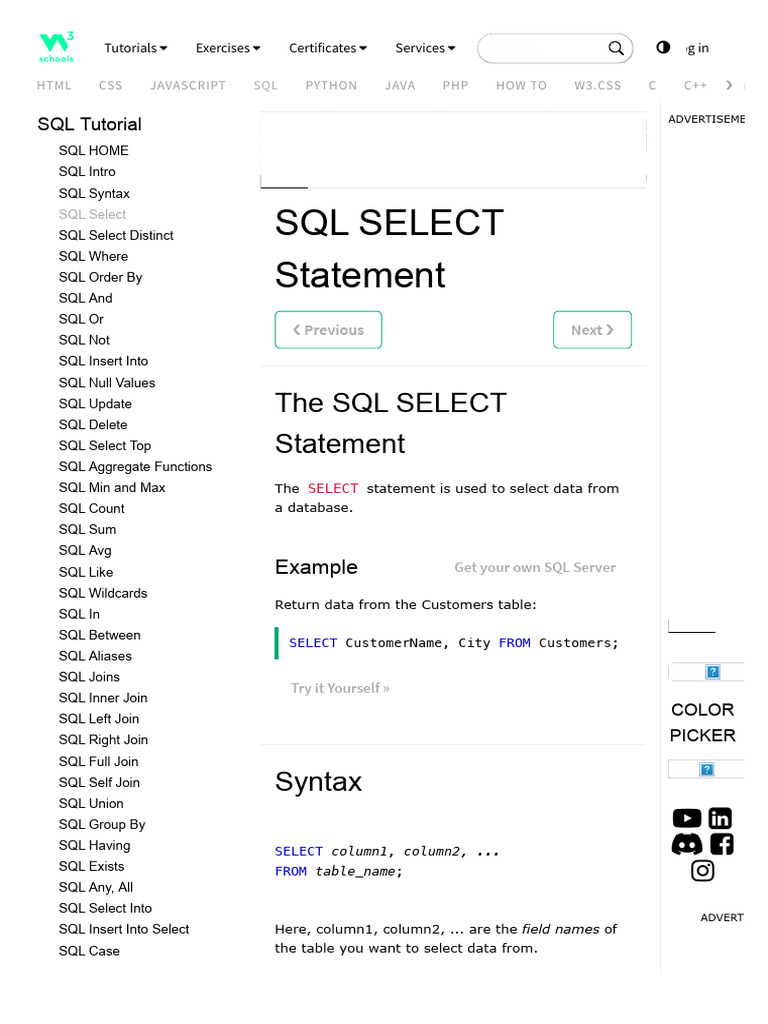Open the Discord social icon
The height and width of the screenshot is (1024, 768).
[x=687, y=844]
